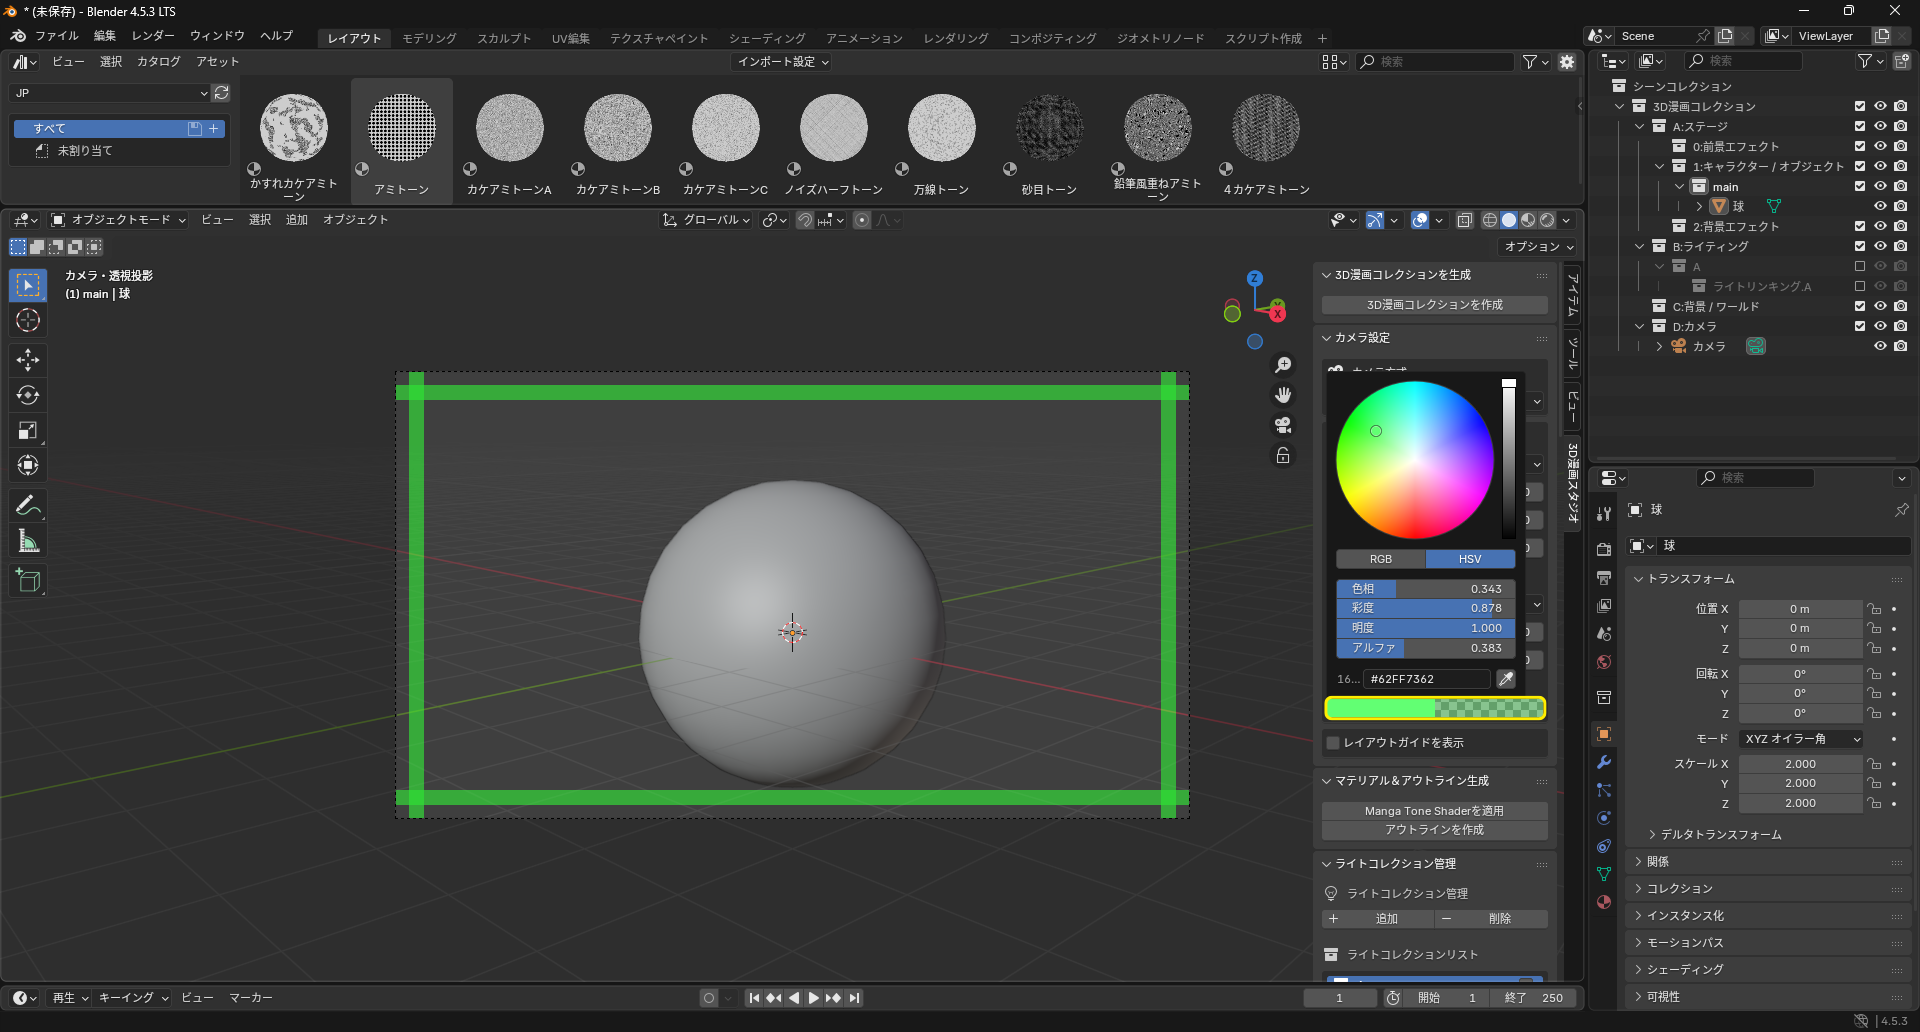This screenshot has width=1920, height=1032.
Task: Open the Material properties tab icon
Action: click(1604, 902)
